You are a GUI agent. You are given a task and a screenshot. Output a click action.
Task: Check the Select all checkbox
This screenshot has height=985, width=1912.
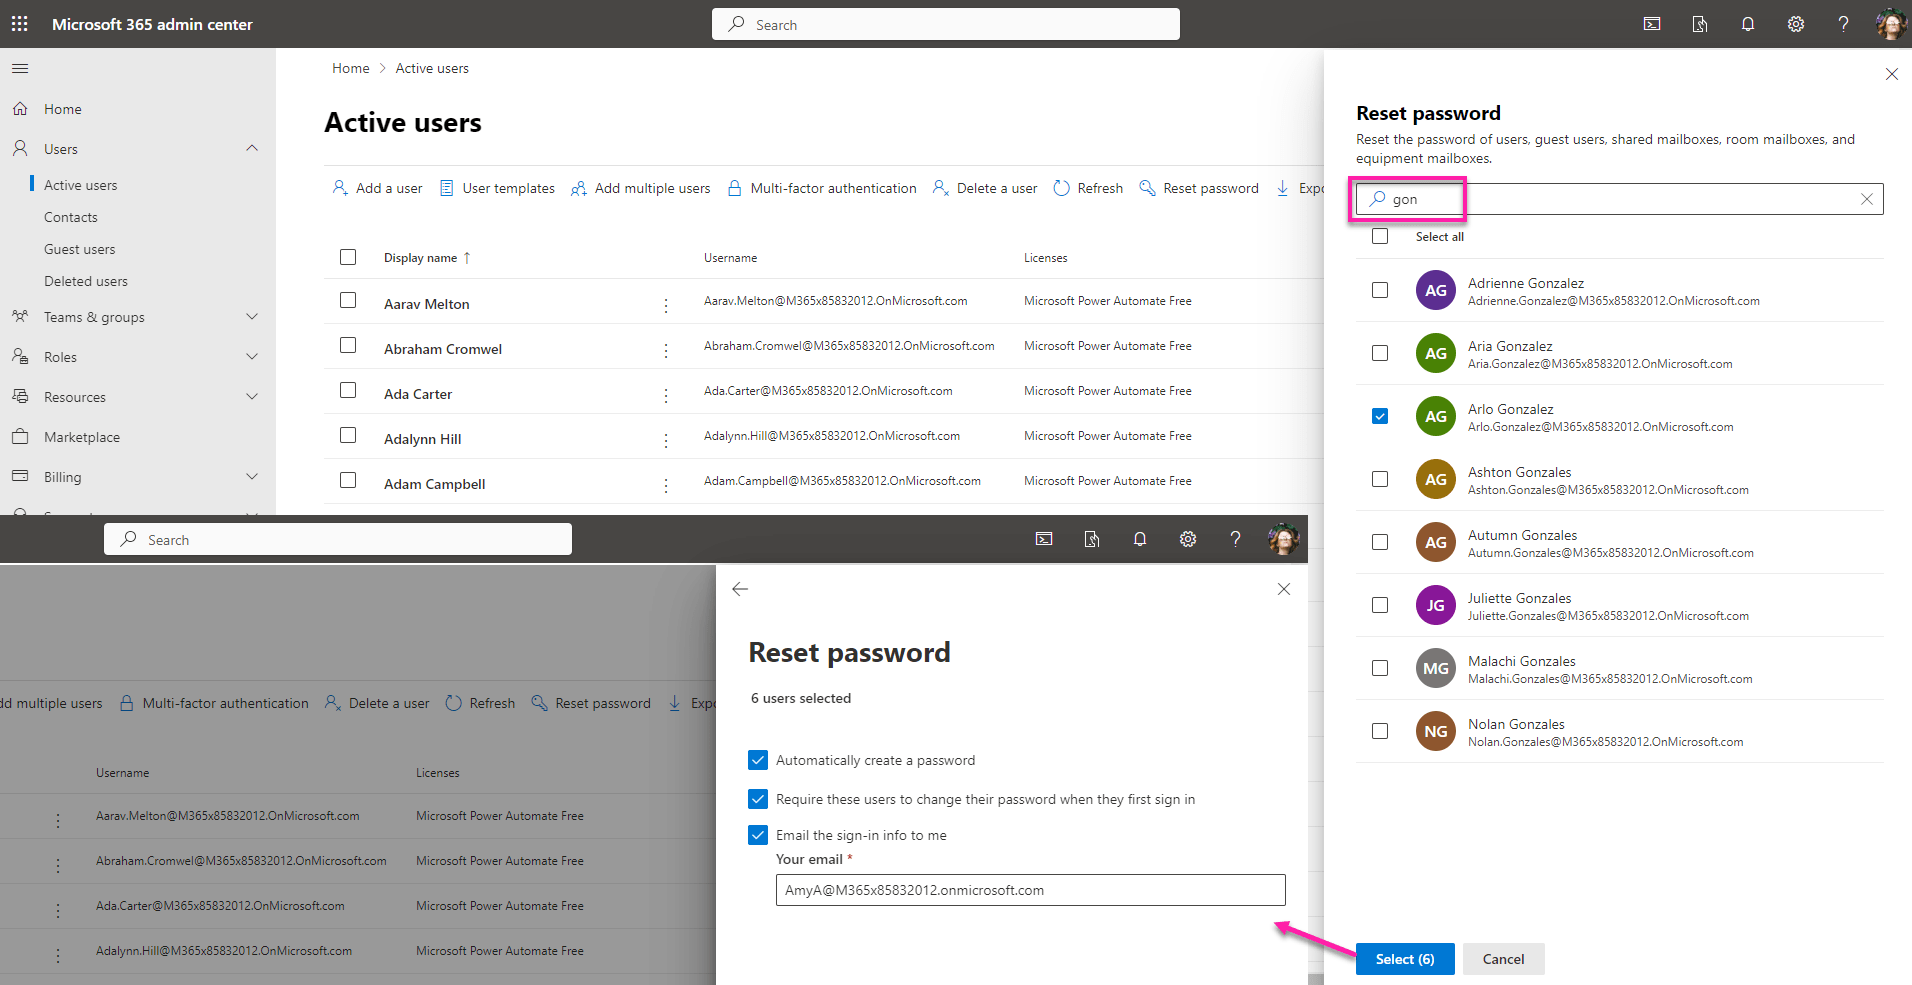pyautogui.click(x=1380, y=236)
